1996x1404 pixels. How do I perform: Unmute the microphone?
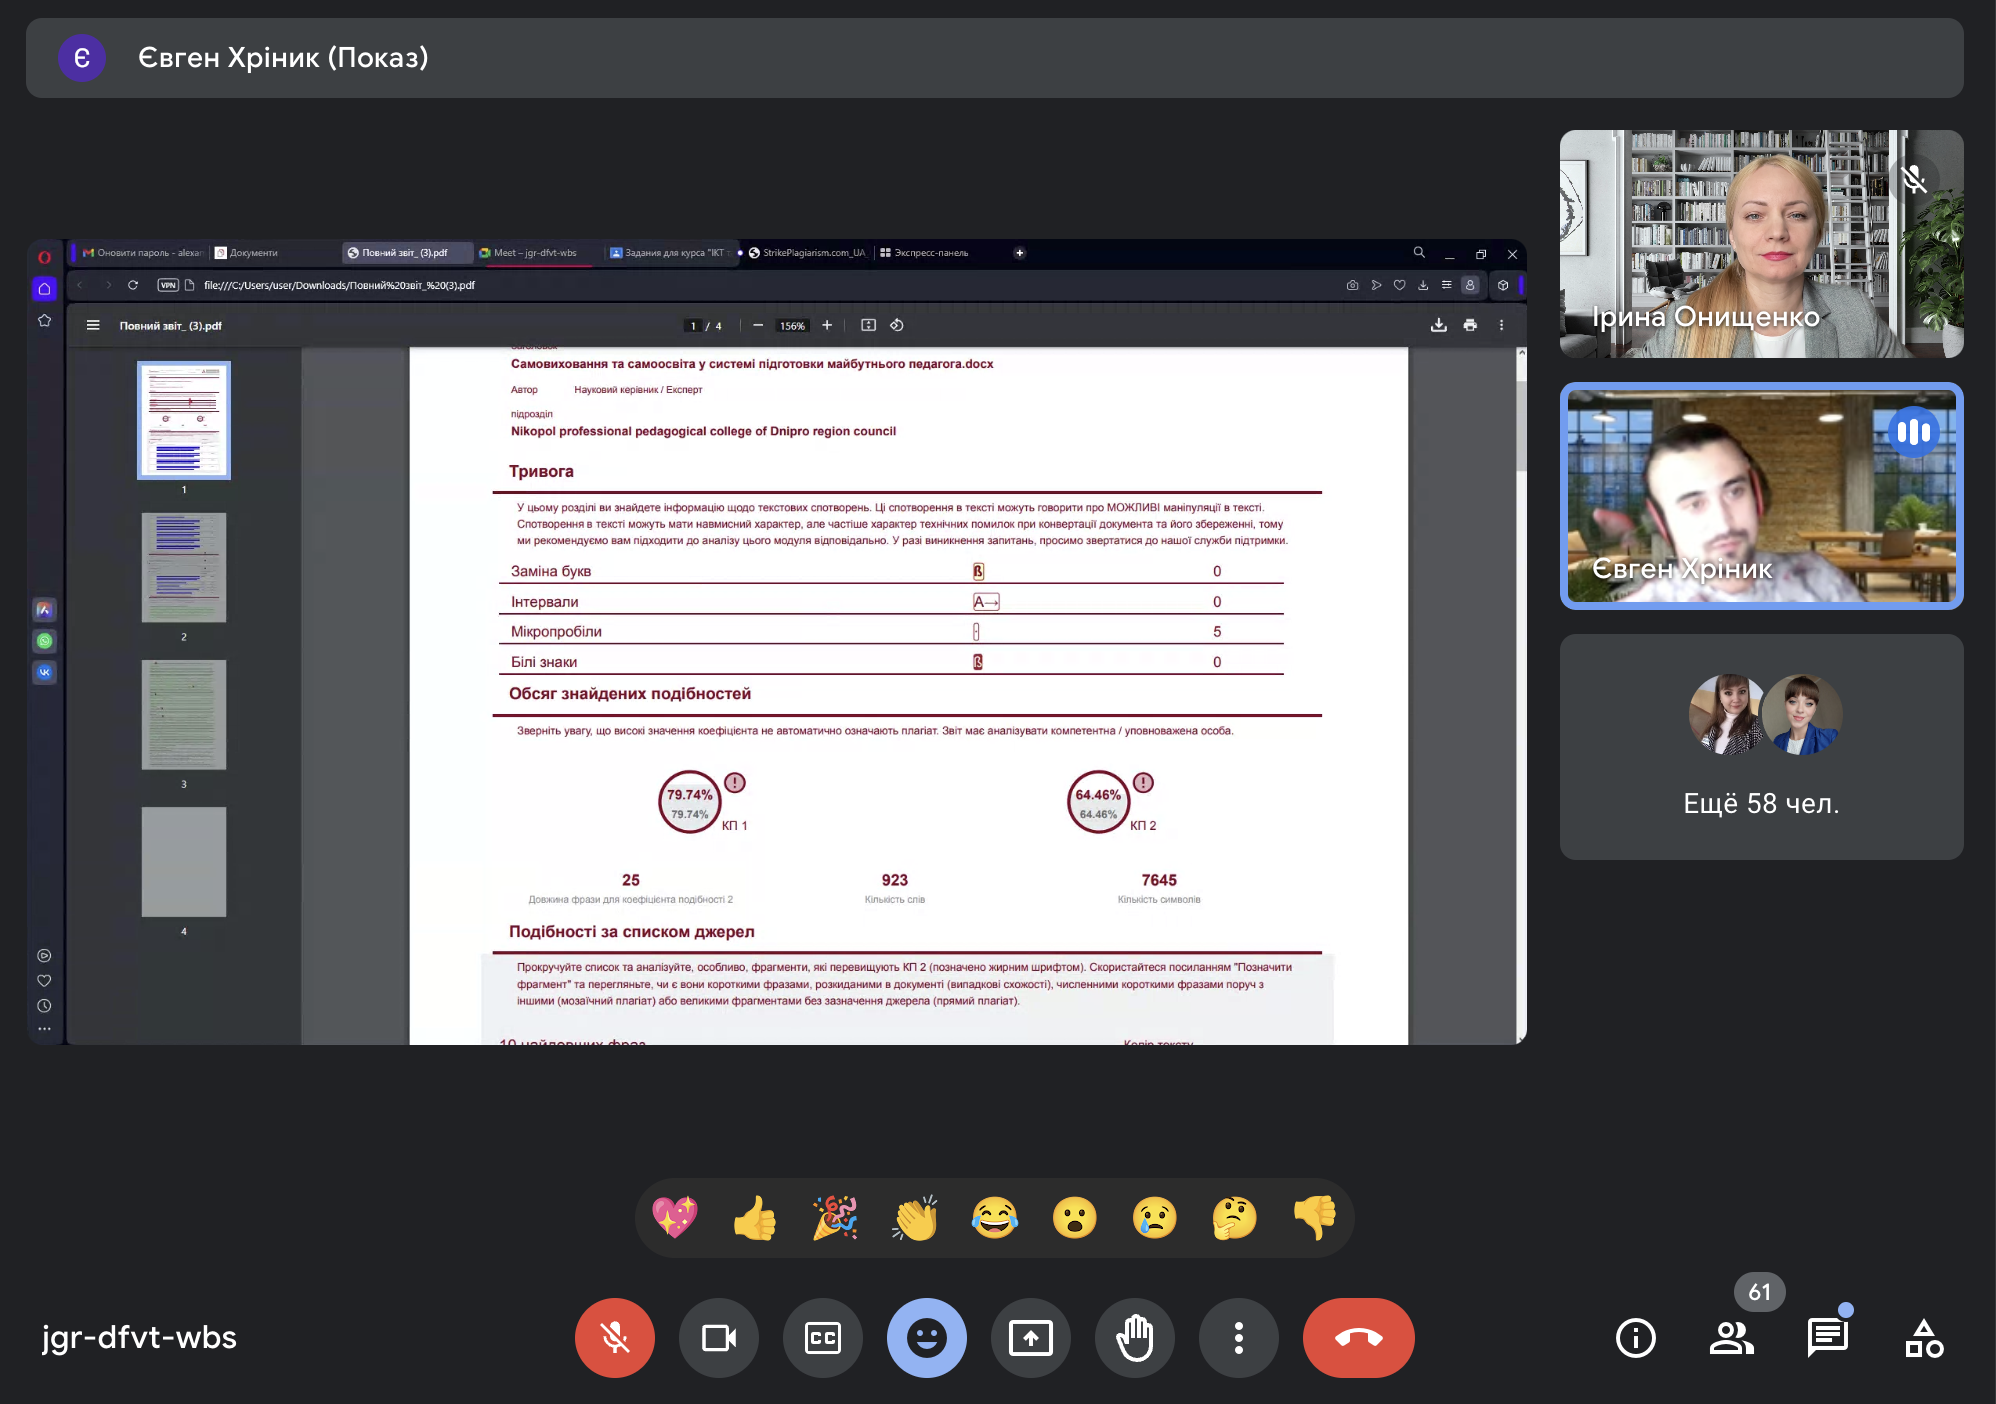pos(614,1338)
